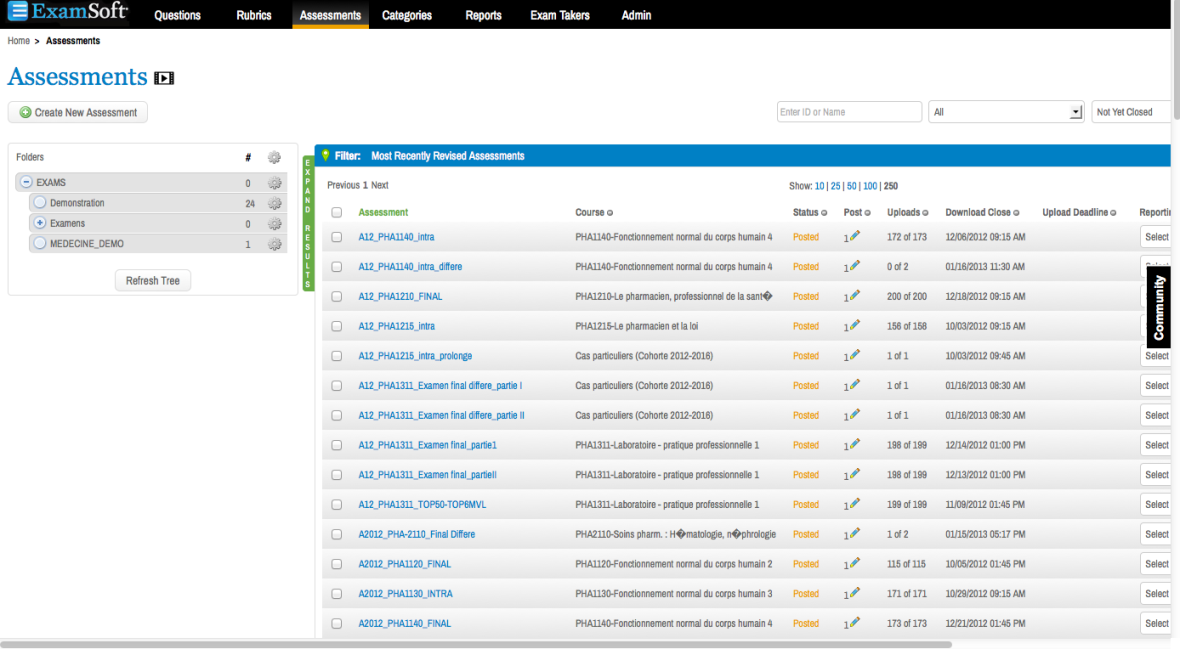The image size is (1180, 649).
Task: Open the ExamSoft hamburger menu icon
Action: 17,11
